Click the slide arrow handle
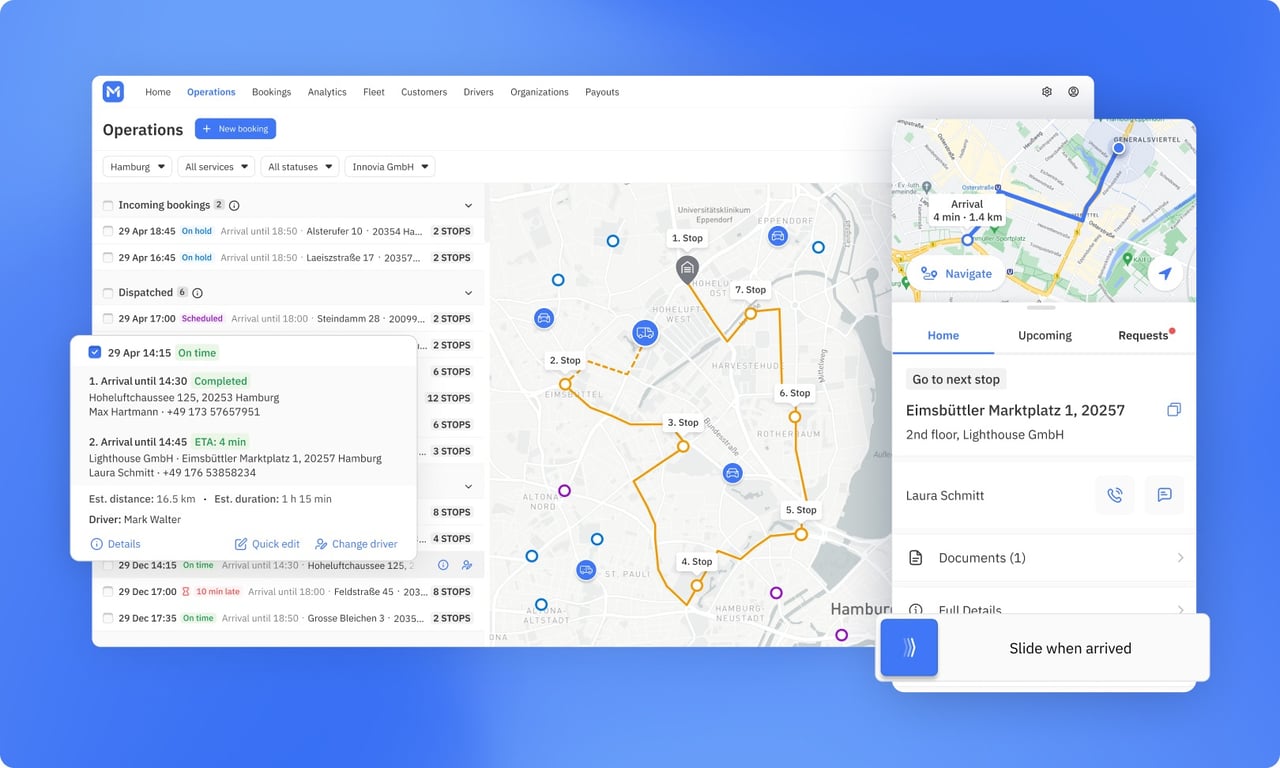Image resolution: width=1280 pixels, height=768 pixels. click(x=909, y=648)
